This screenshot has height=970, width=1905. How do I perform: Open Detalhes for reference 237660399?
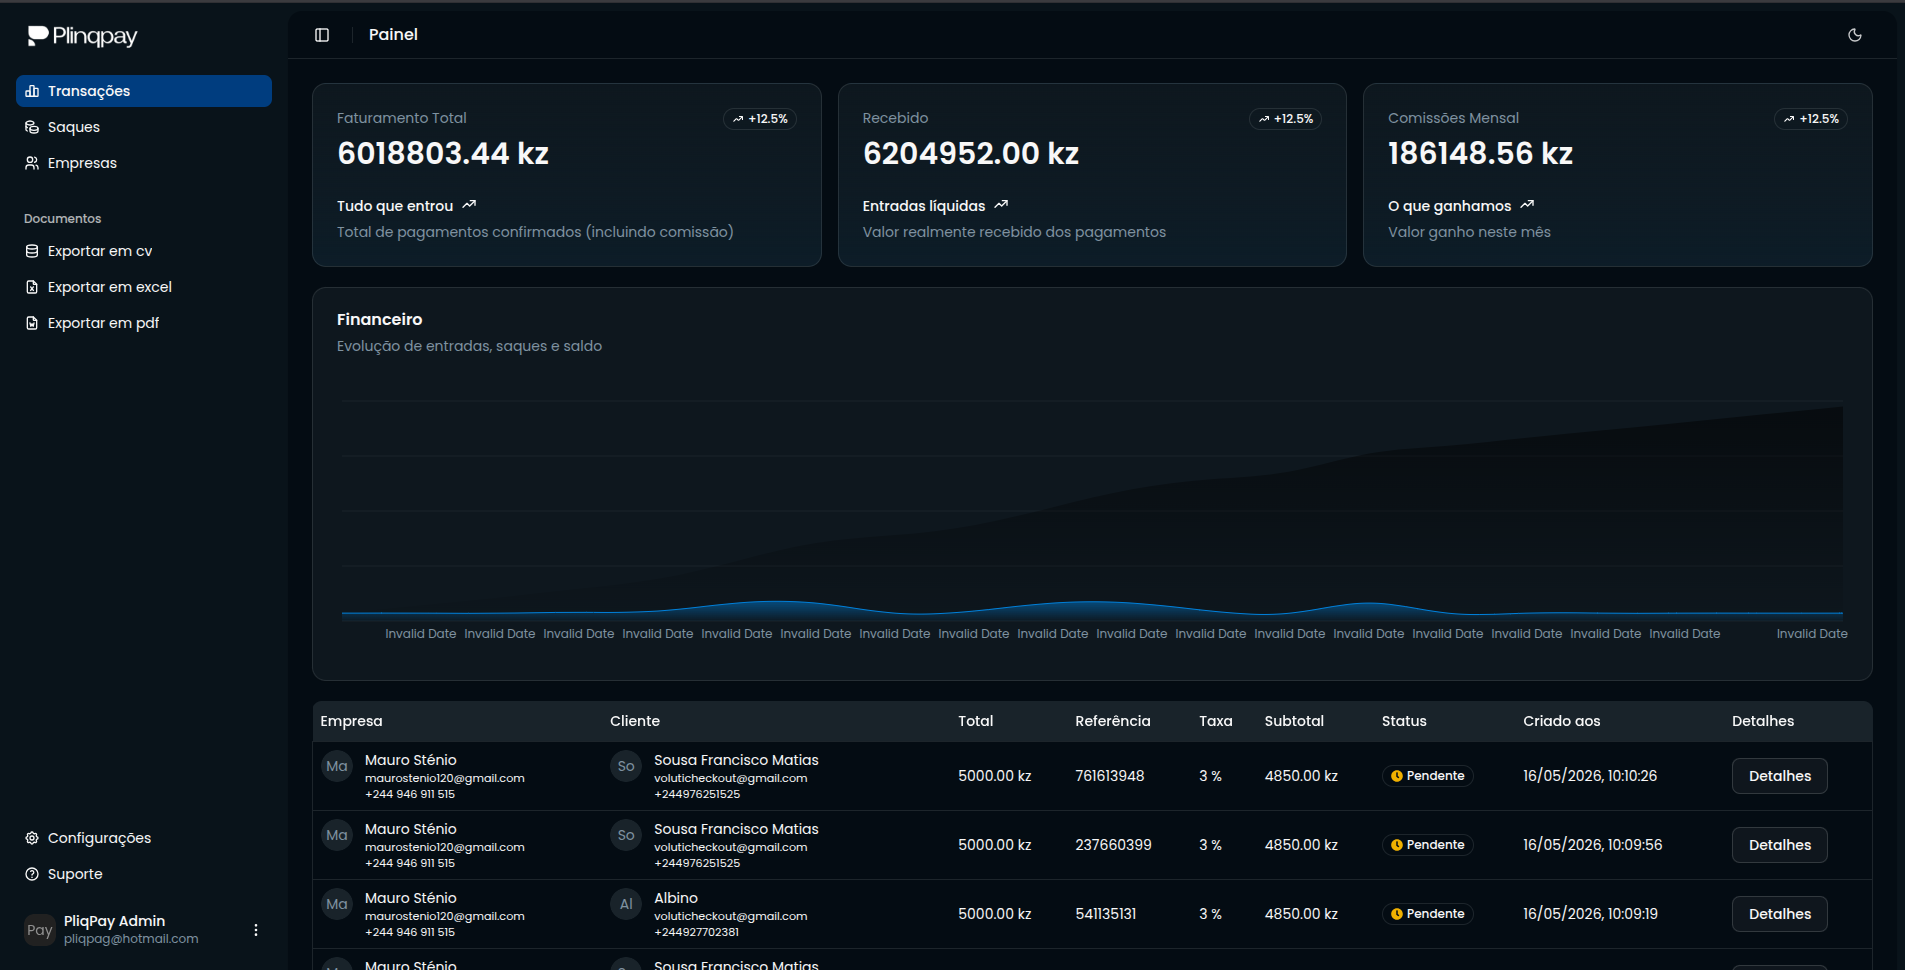1780,845
